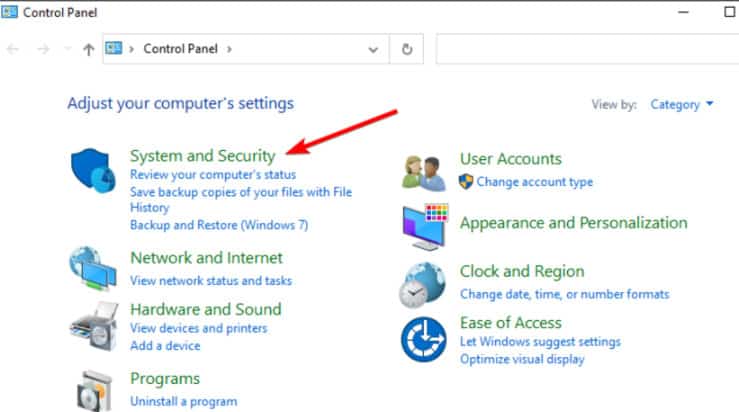Open the Ease of Access icon
Image resolution: width=739 pixels, height=412 pixels.
[424, 339]
